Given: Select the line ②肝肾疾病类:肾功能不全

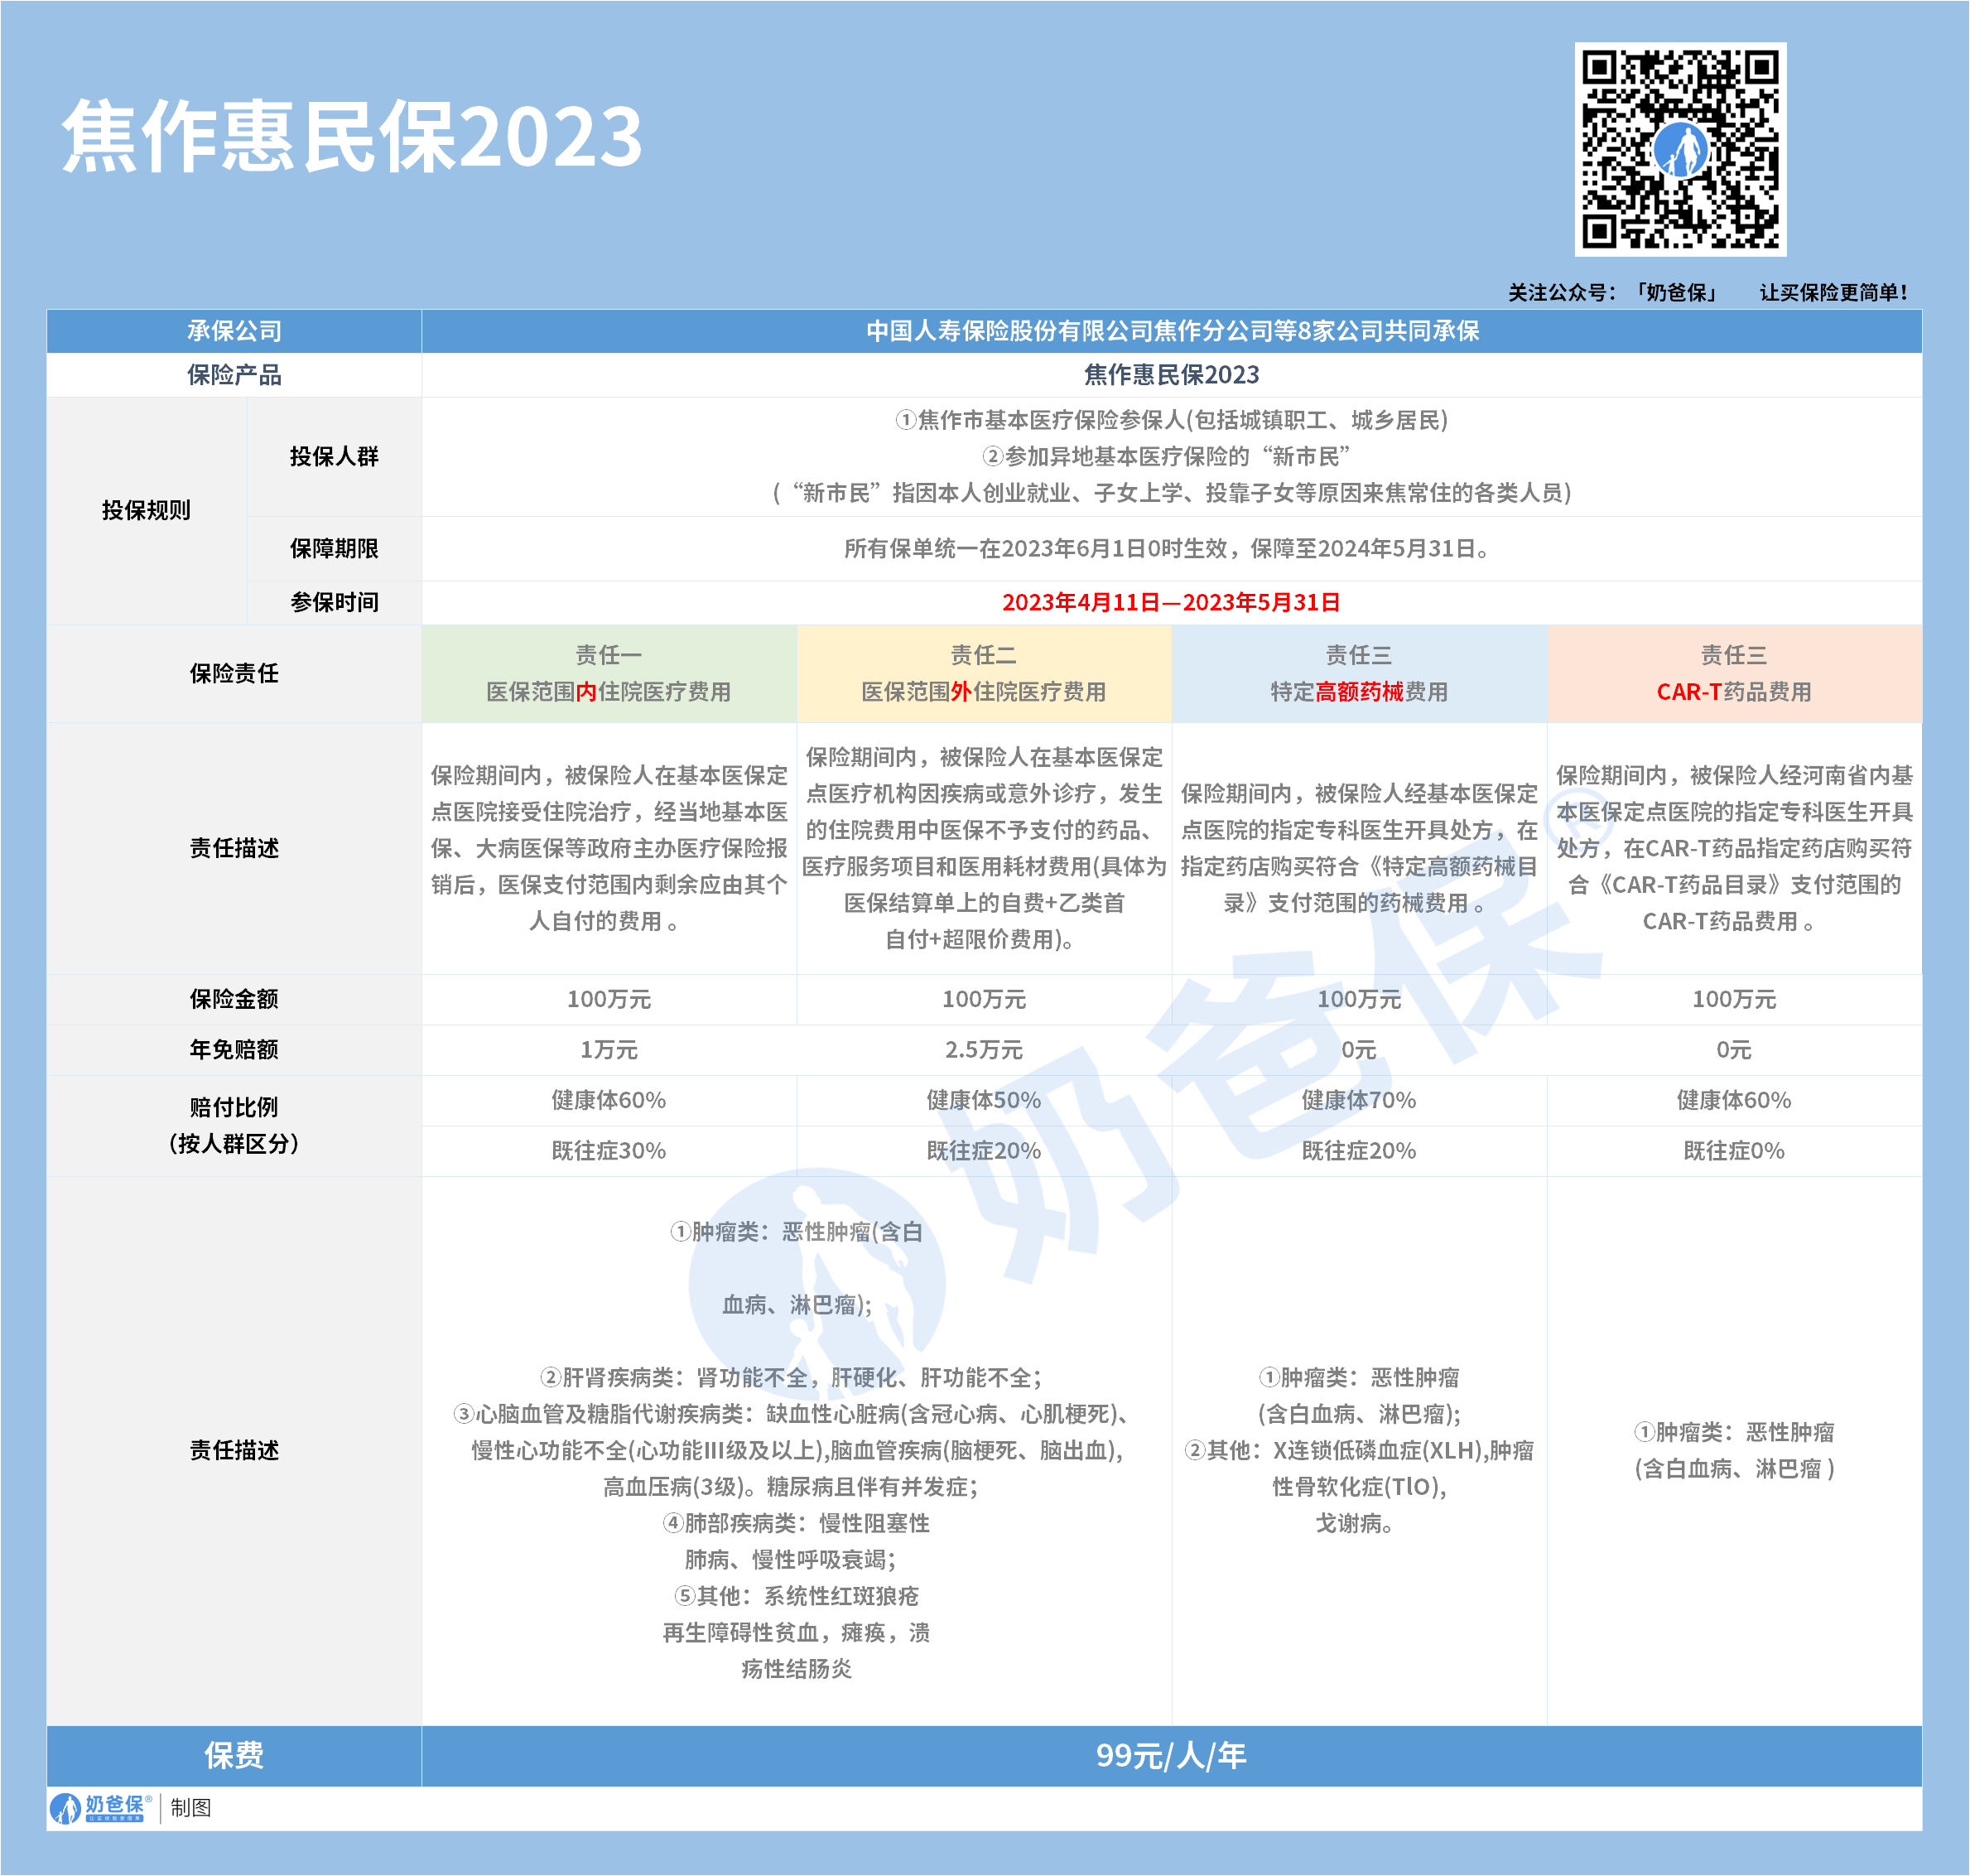Looking at the screenshot, I should click(791, 1377).
